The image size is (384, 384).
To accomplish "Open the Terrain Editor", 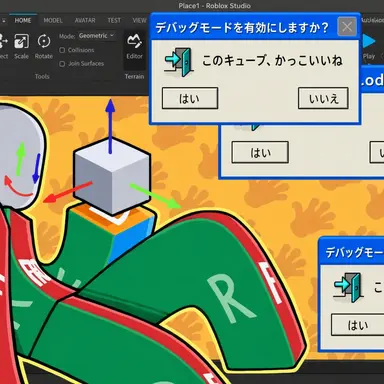I will pos(134,47).
